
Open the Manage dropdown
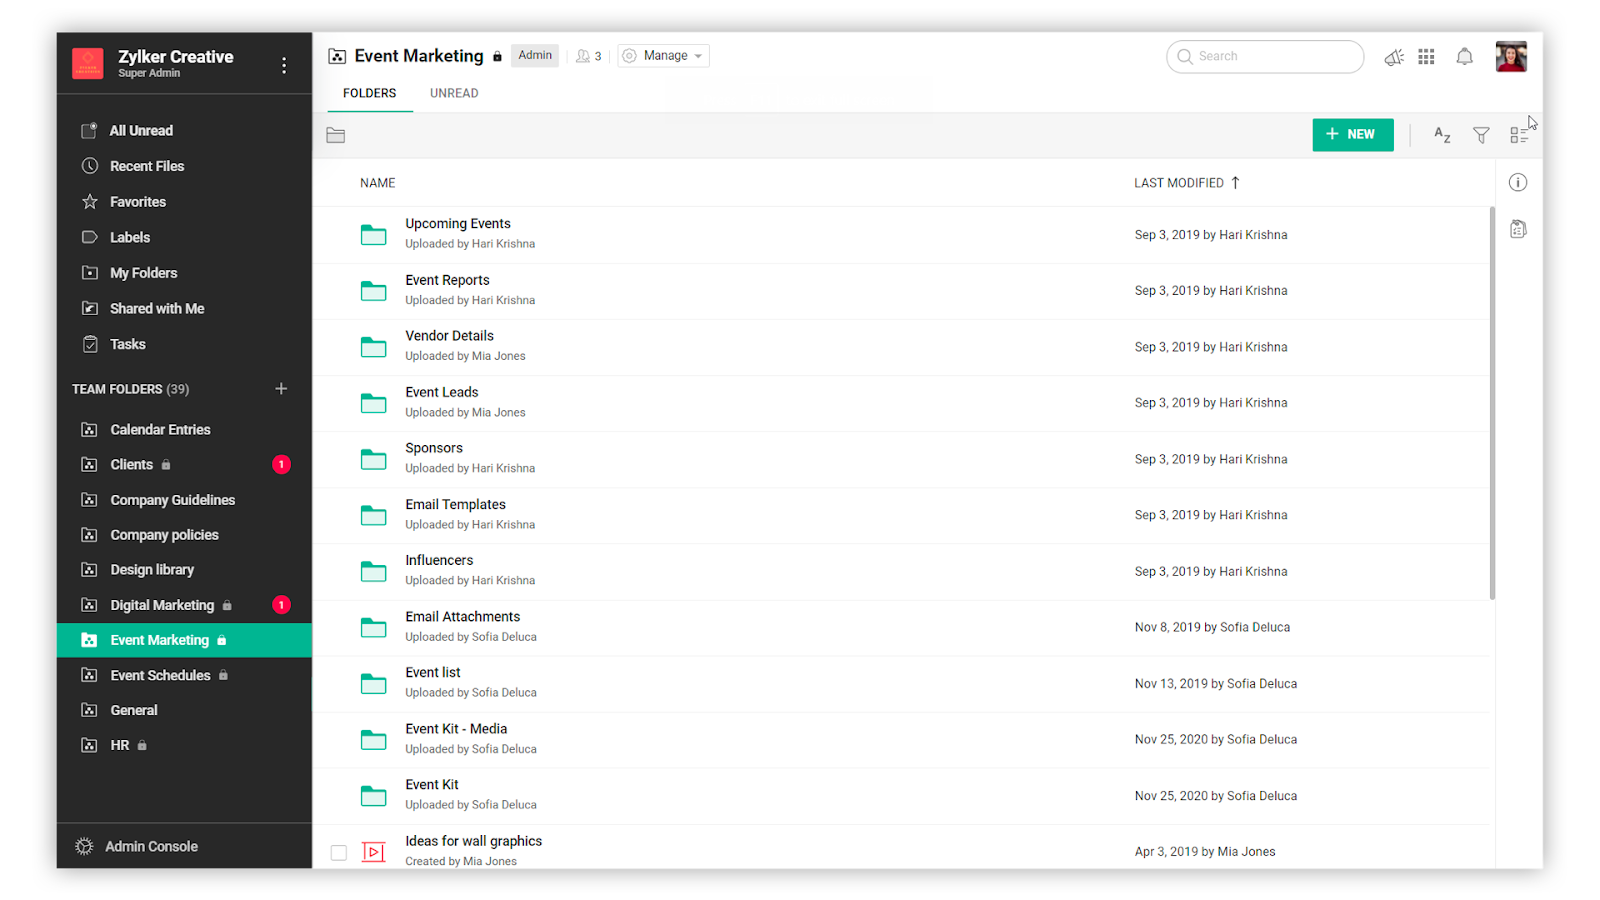click(662, 55)
